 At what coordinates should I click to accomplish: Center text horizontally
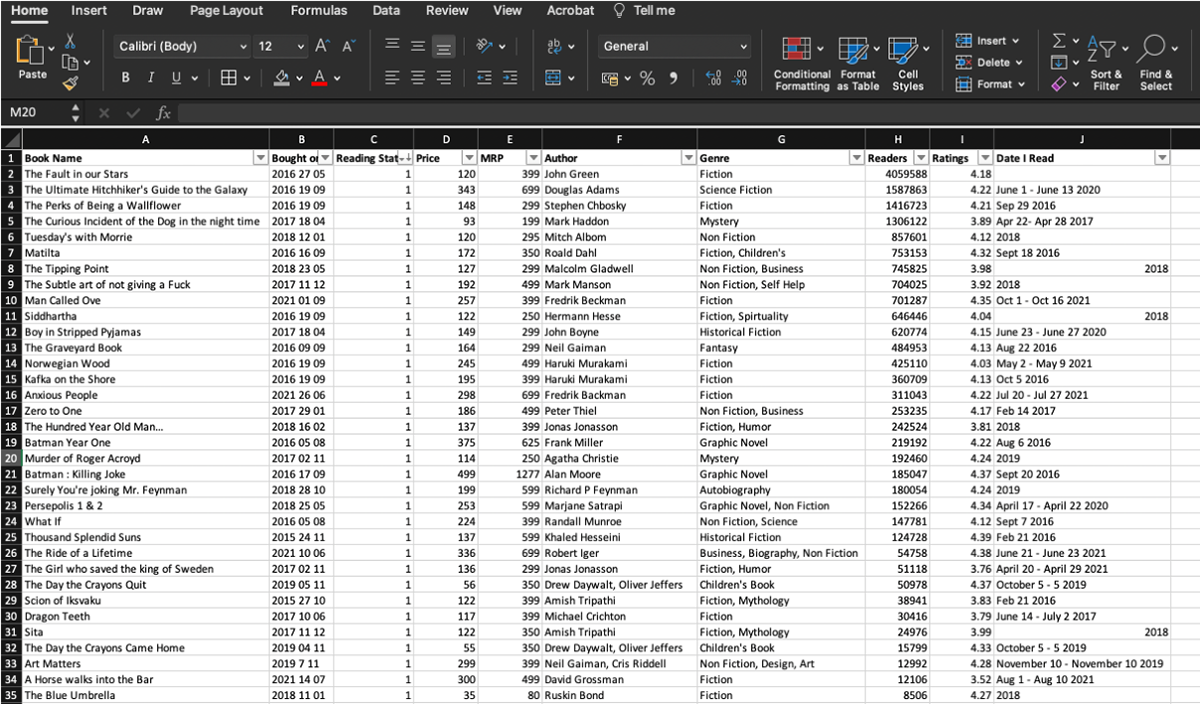pyautogui.click(x=418, y=78)
